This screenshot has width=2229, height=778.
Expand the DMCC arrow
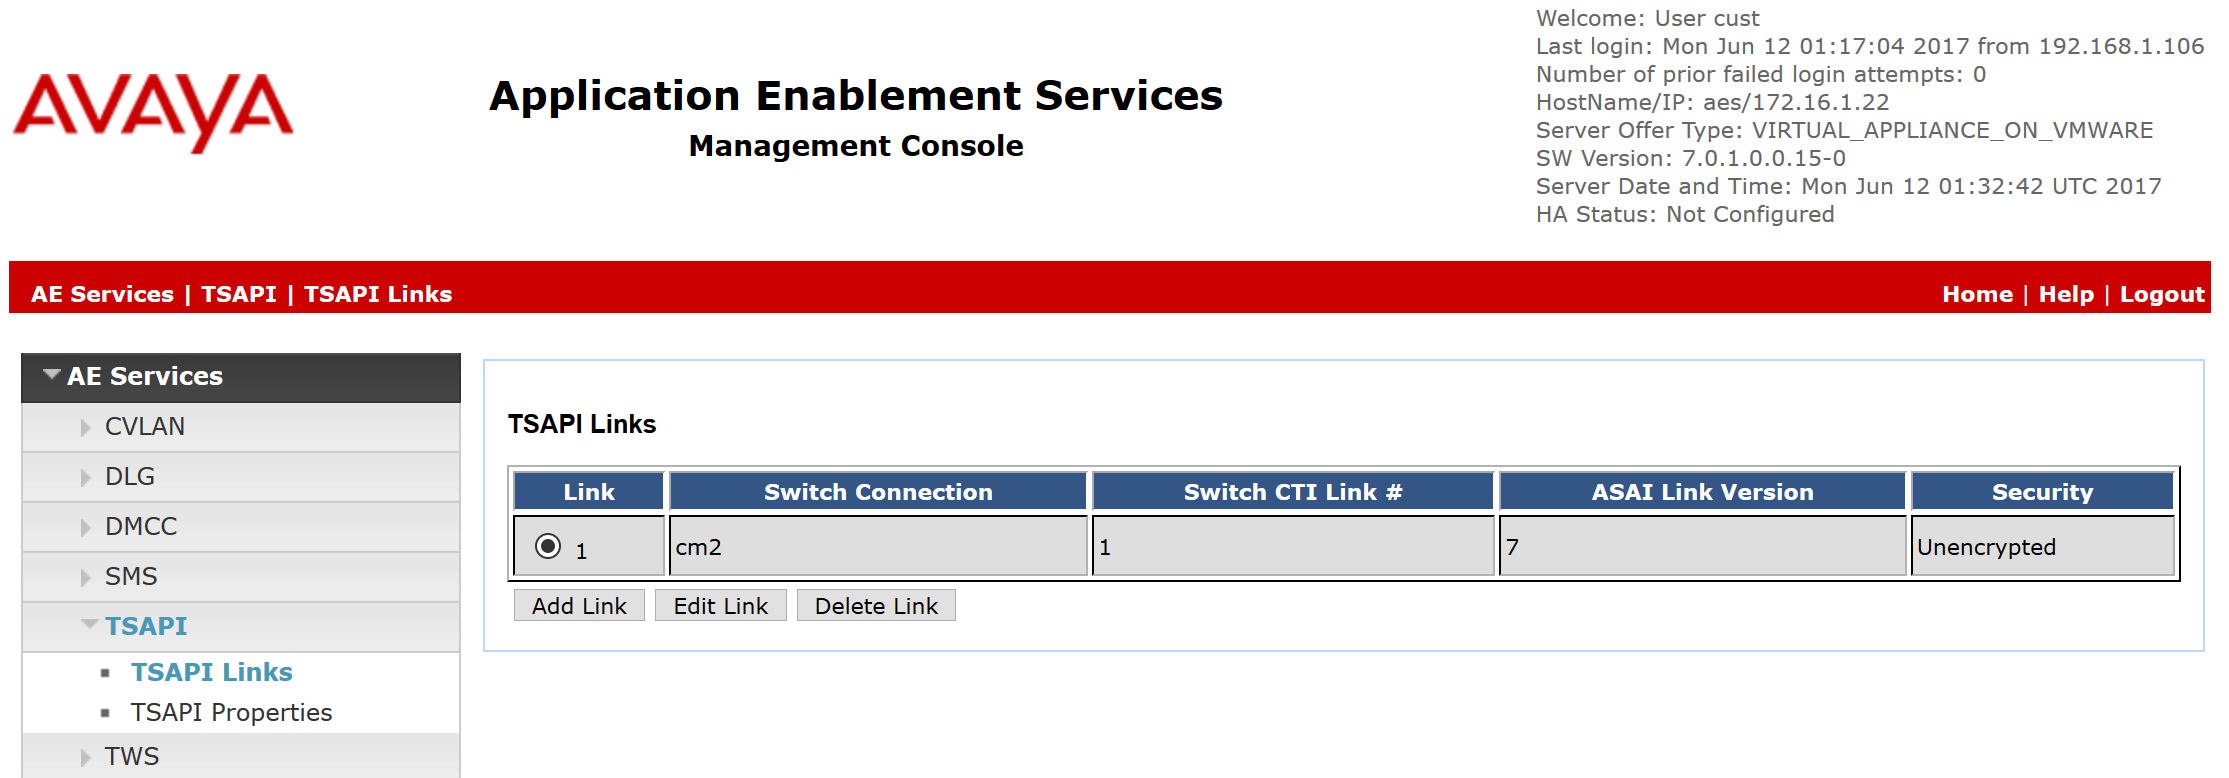click(x=86, y=527)
